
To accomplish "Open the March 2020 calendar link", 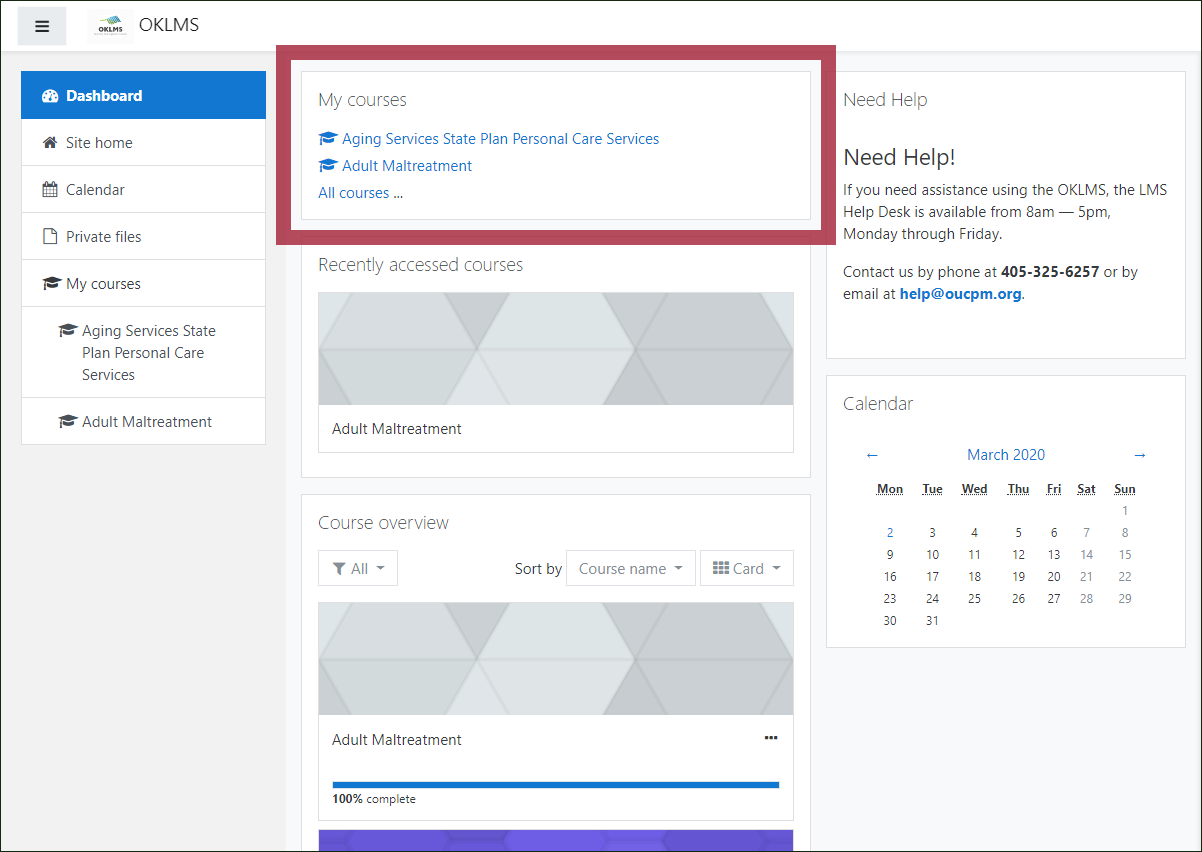I will pyautogui.click(x=1005, y=455).
